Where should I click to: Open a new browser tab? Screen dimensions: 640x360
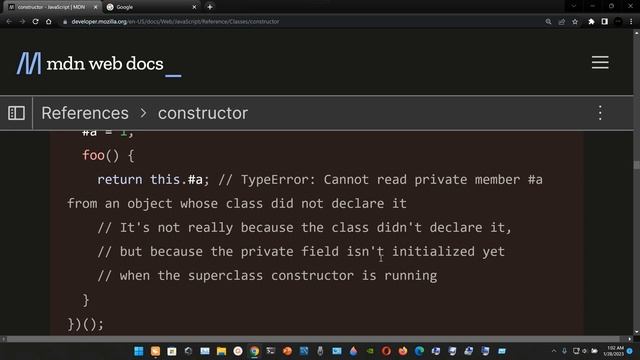[x=210, y=7]
